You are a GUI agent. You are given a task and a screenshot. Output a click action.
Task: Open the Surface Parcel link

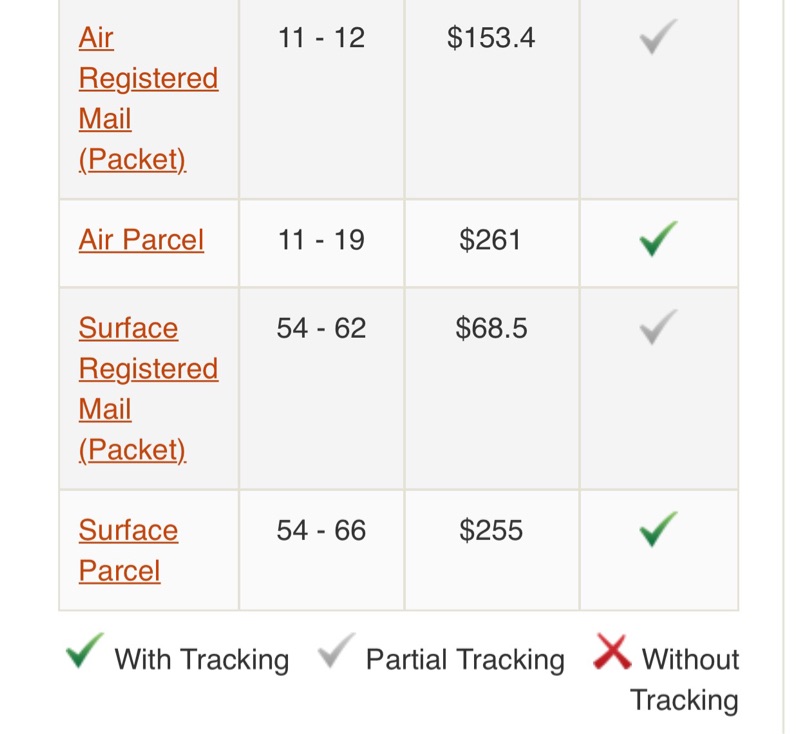[128, 550]
